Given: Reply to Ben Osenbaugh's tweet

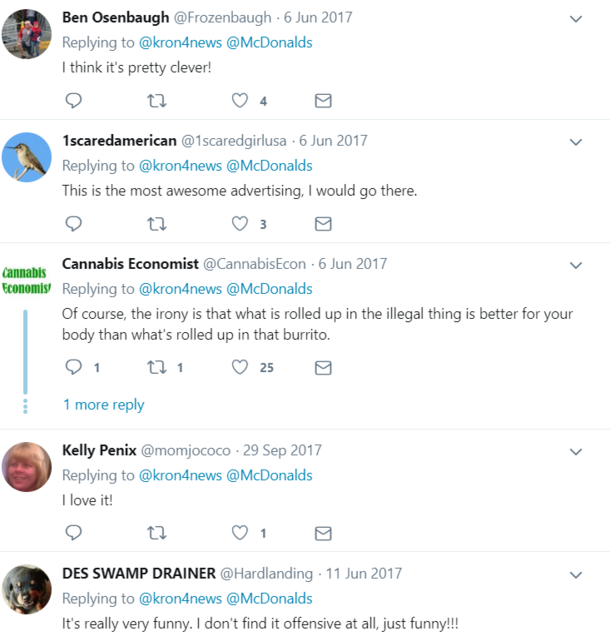Looking at the screenshot, I should 73,100.
